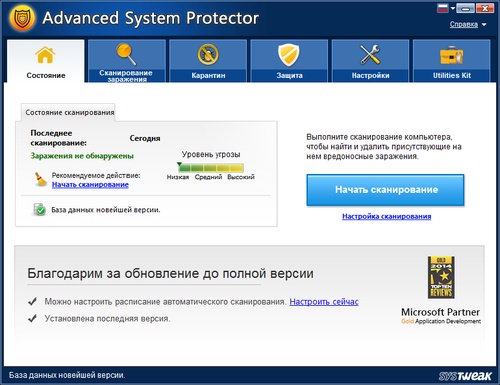Viewport: 500px width, 385px height.
Task: Click the Уровень угрозы label
Action: (x=211, y=154)
